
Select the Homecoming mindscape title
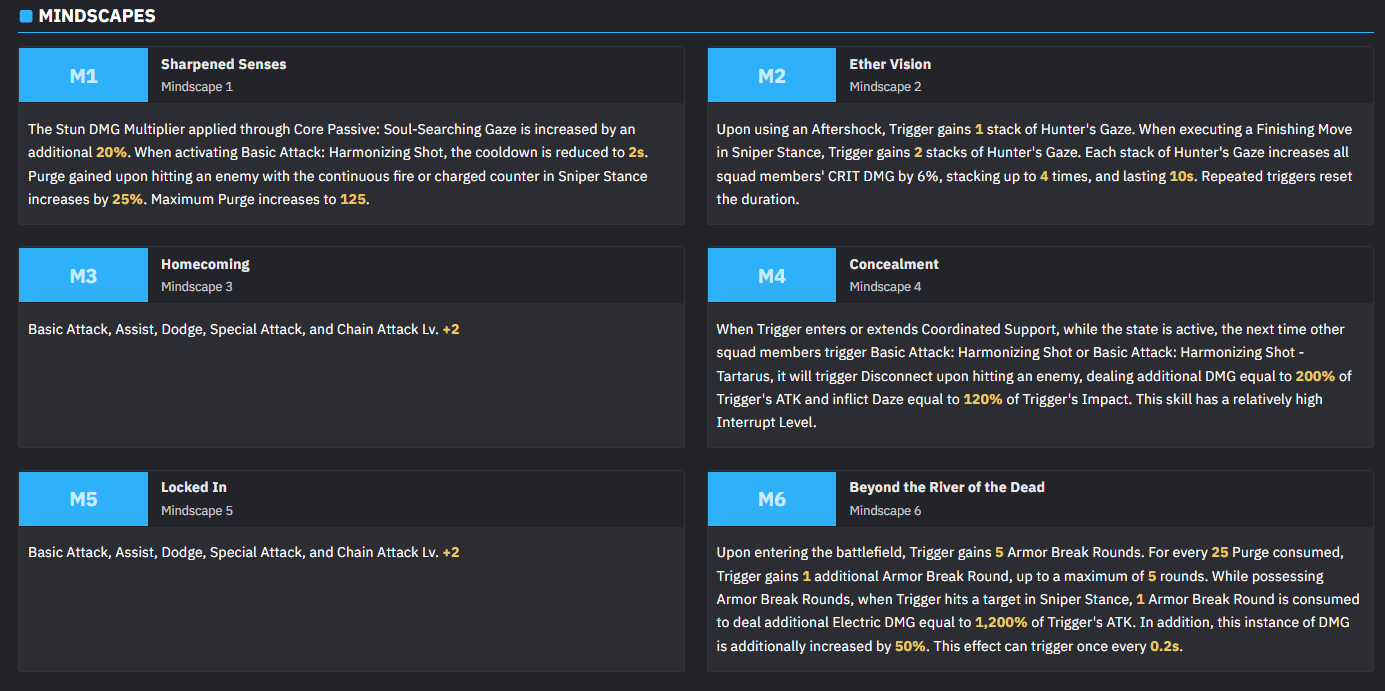point(205,264)
